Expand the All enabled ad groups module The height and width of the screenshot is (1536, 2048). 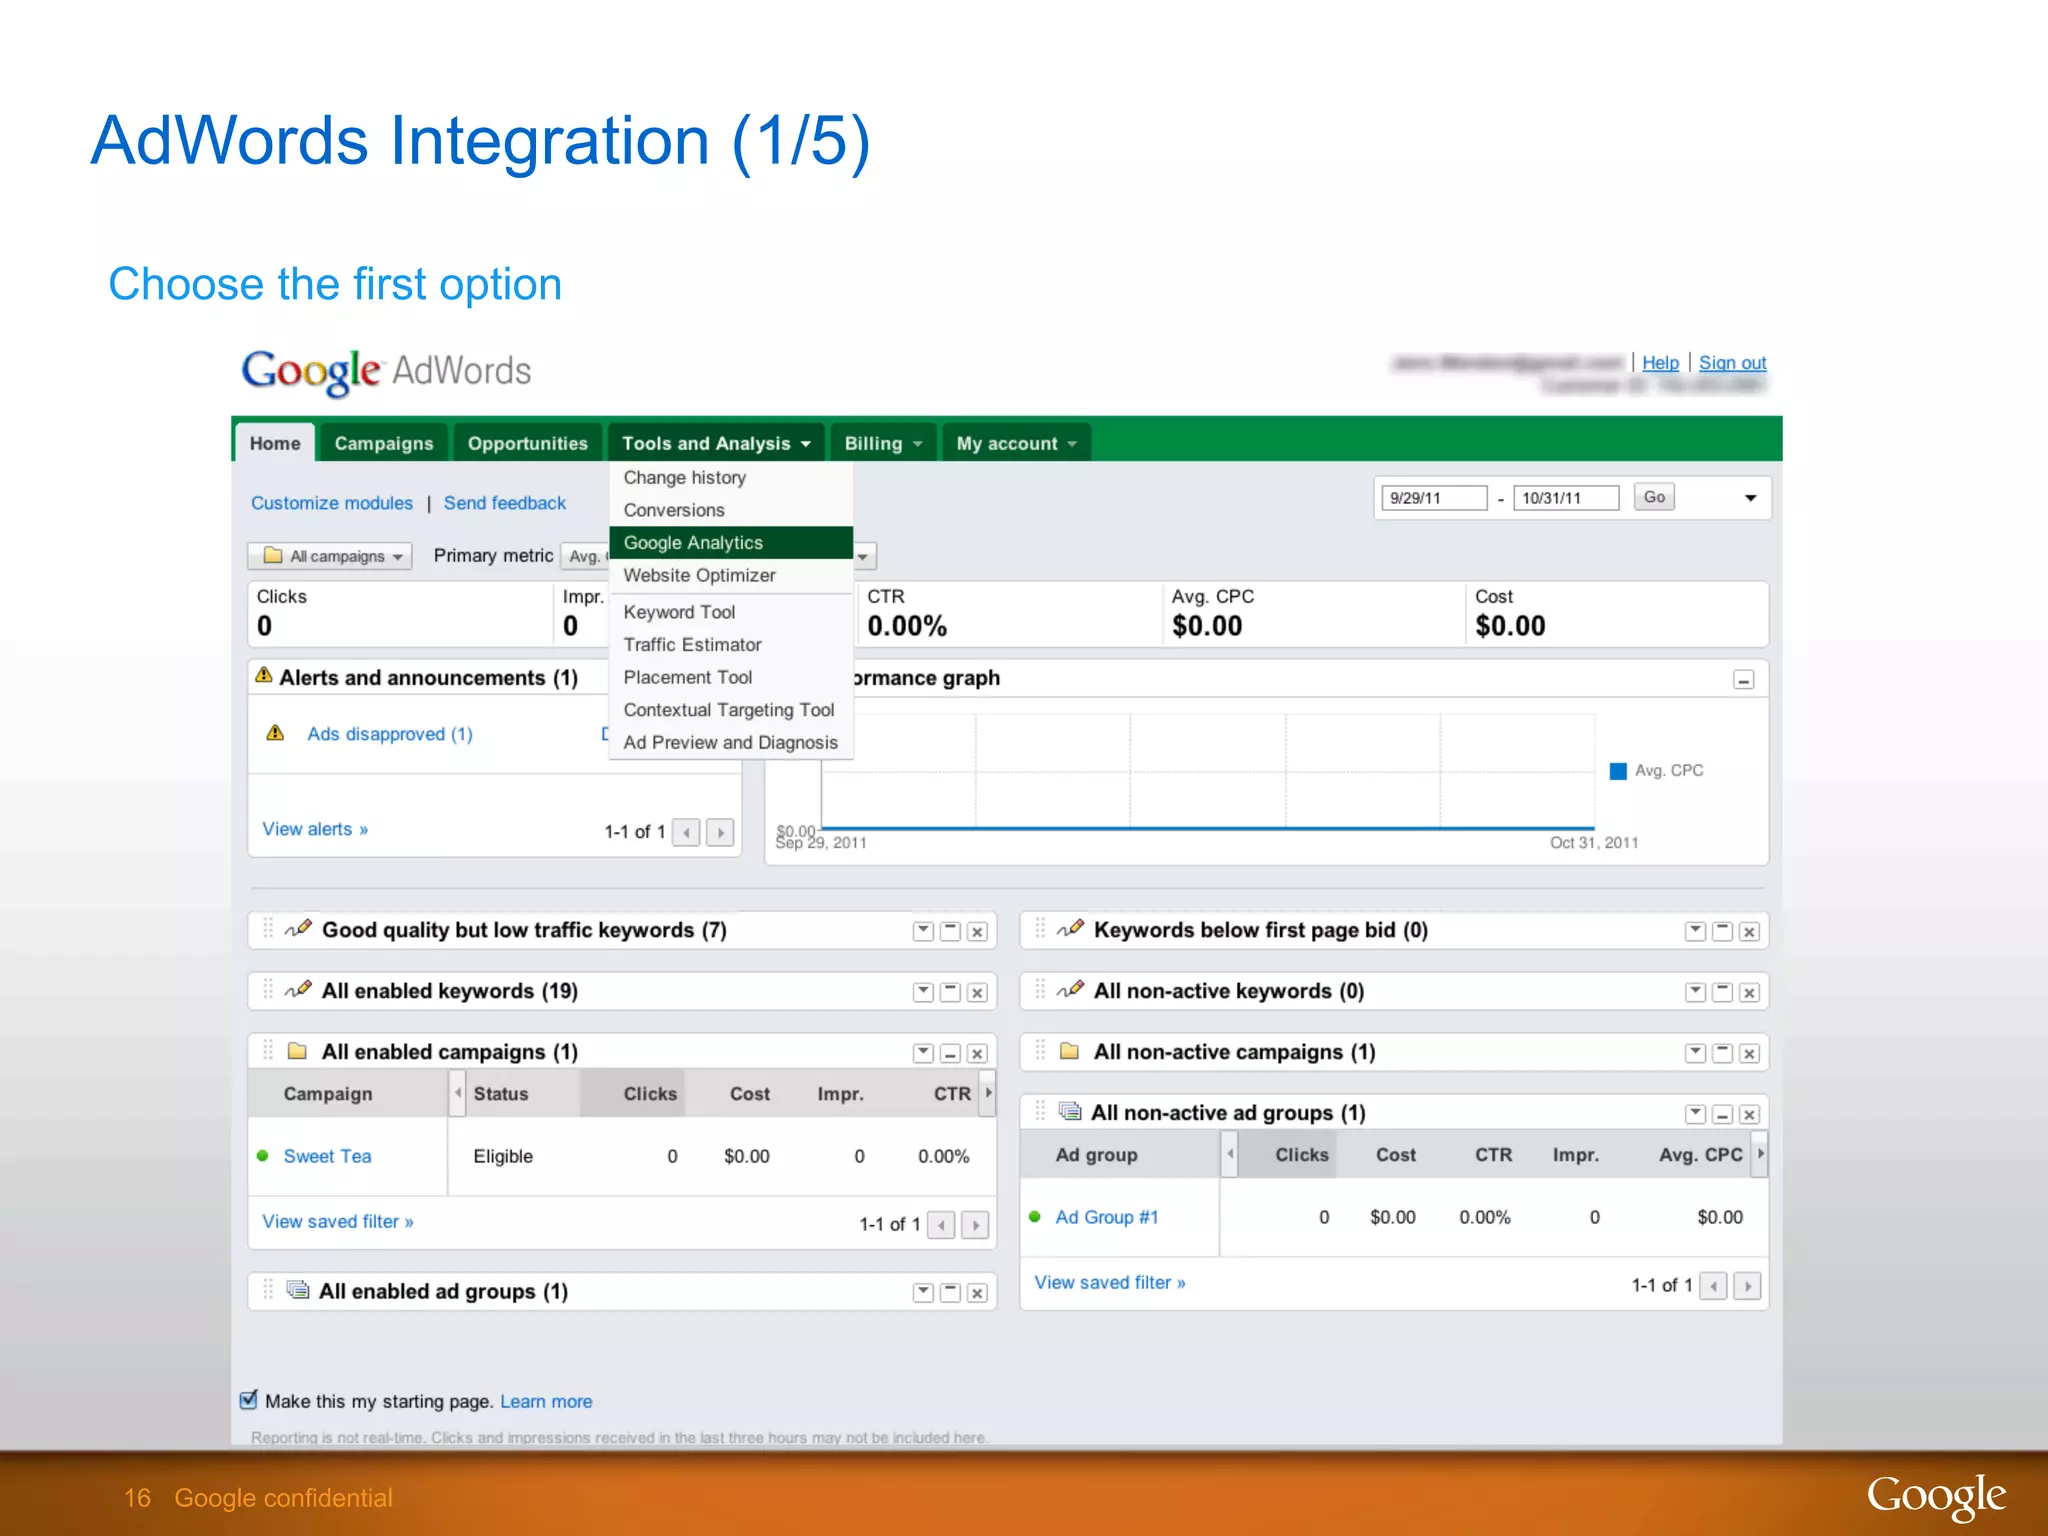point(951,1293)
